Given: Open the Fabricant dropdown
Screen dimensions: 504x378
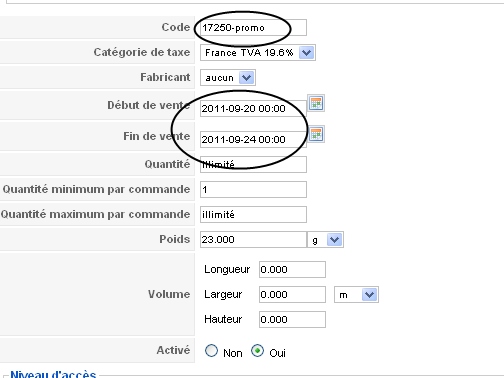Looking at the screenshot, I should pyautogui.click(x=228, y=78).
